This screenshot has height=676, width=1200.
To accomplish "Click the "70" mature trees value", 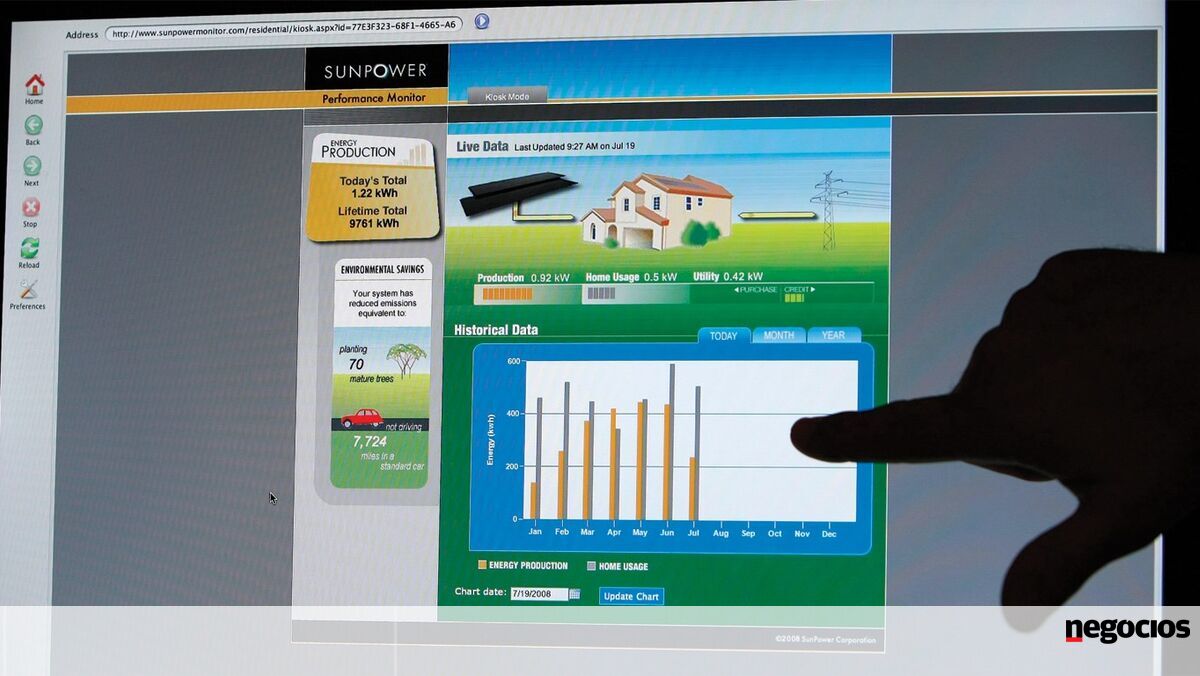I will point(356,364).
